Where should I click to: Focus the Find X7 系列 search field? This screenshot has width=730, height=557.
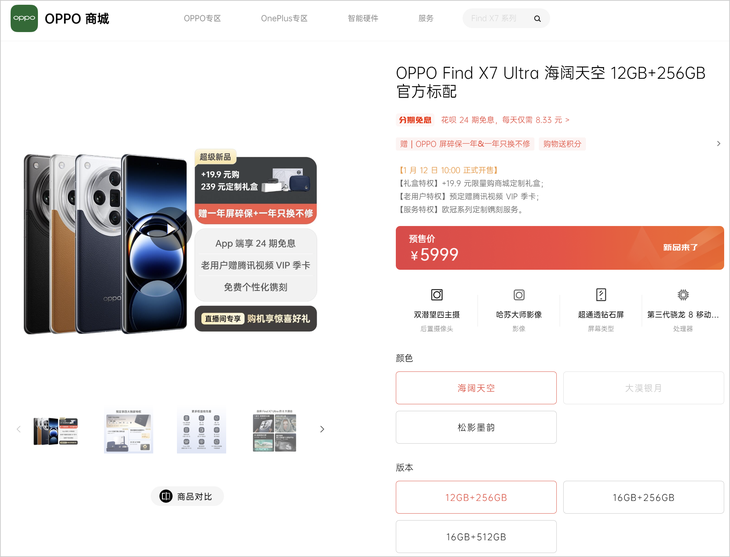498,19
